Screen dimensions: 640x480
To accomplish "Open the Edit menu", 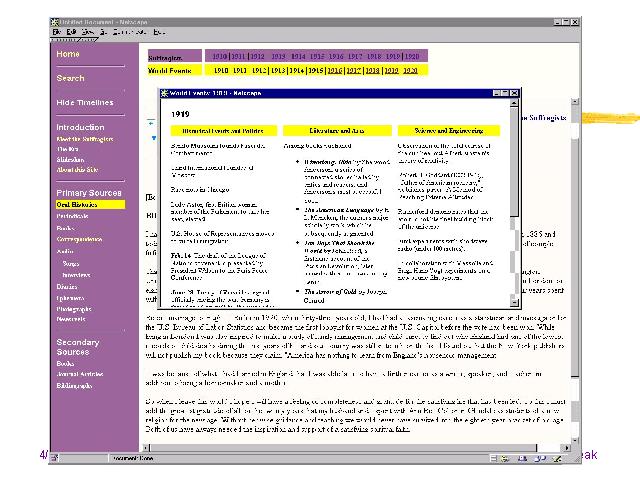I will (x=71, y=32).
